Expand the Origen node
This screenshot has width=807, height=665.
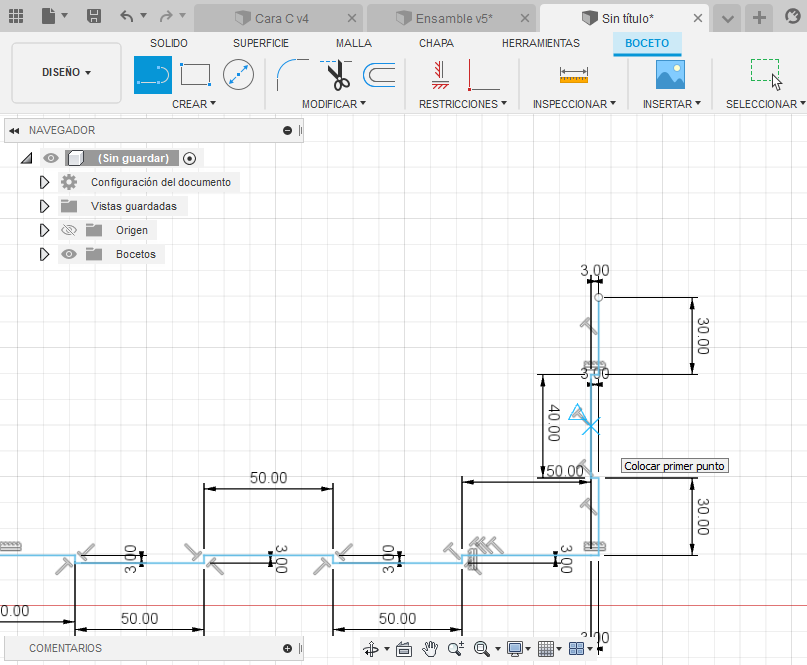44,230
